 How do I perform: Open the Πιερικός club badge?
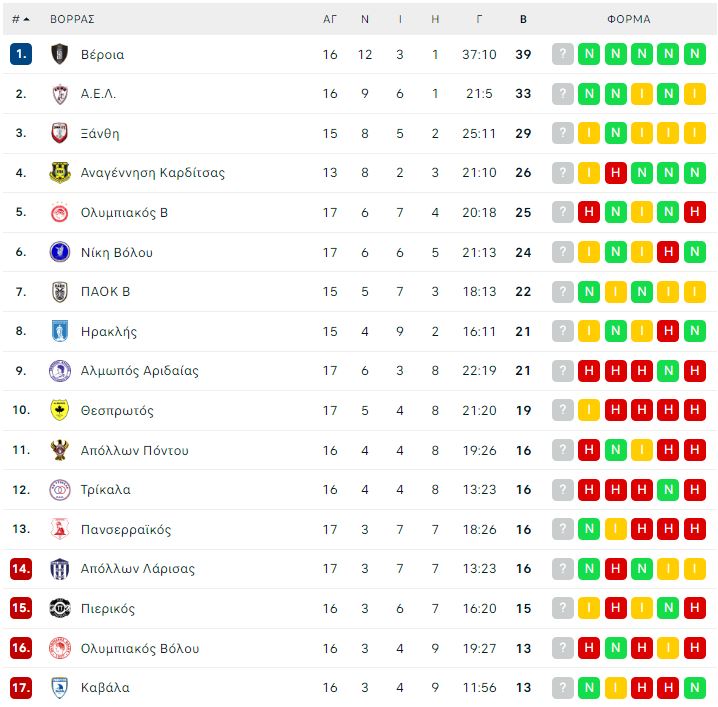[60, 608]
